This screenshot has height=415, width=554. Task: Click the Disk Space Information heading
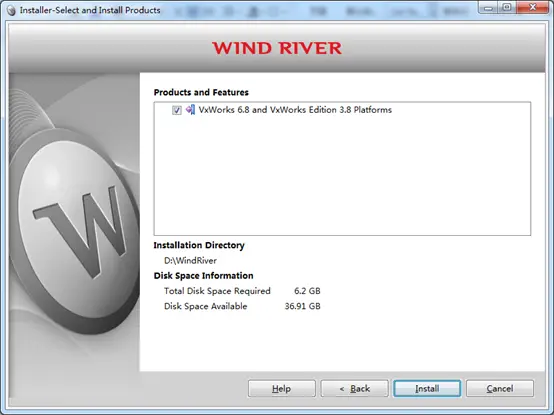[x=204, y=275]
